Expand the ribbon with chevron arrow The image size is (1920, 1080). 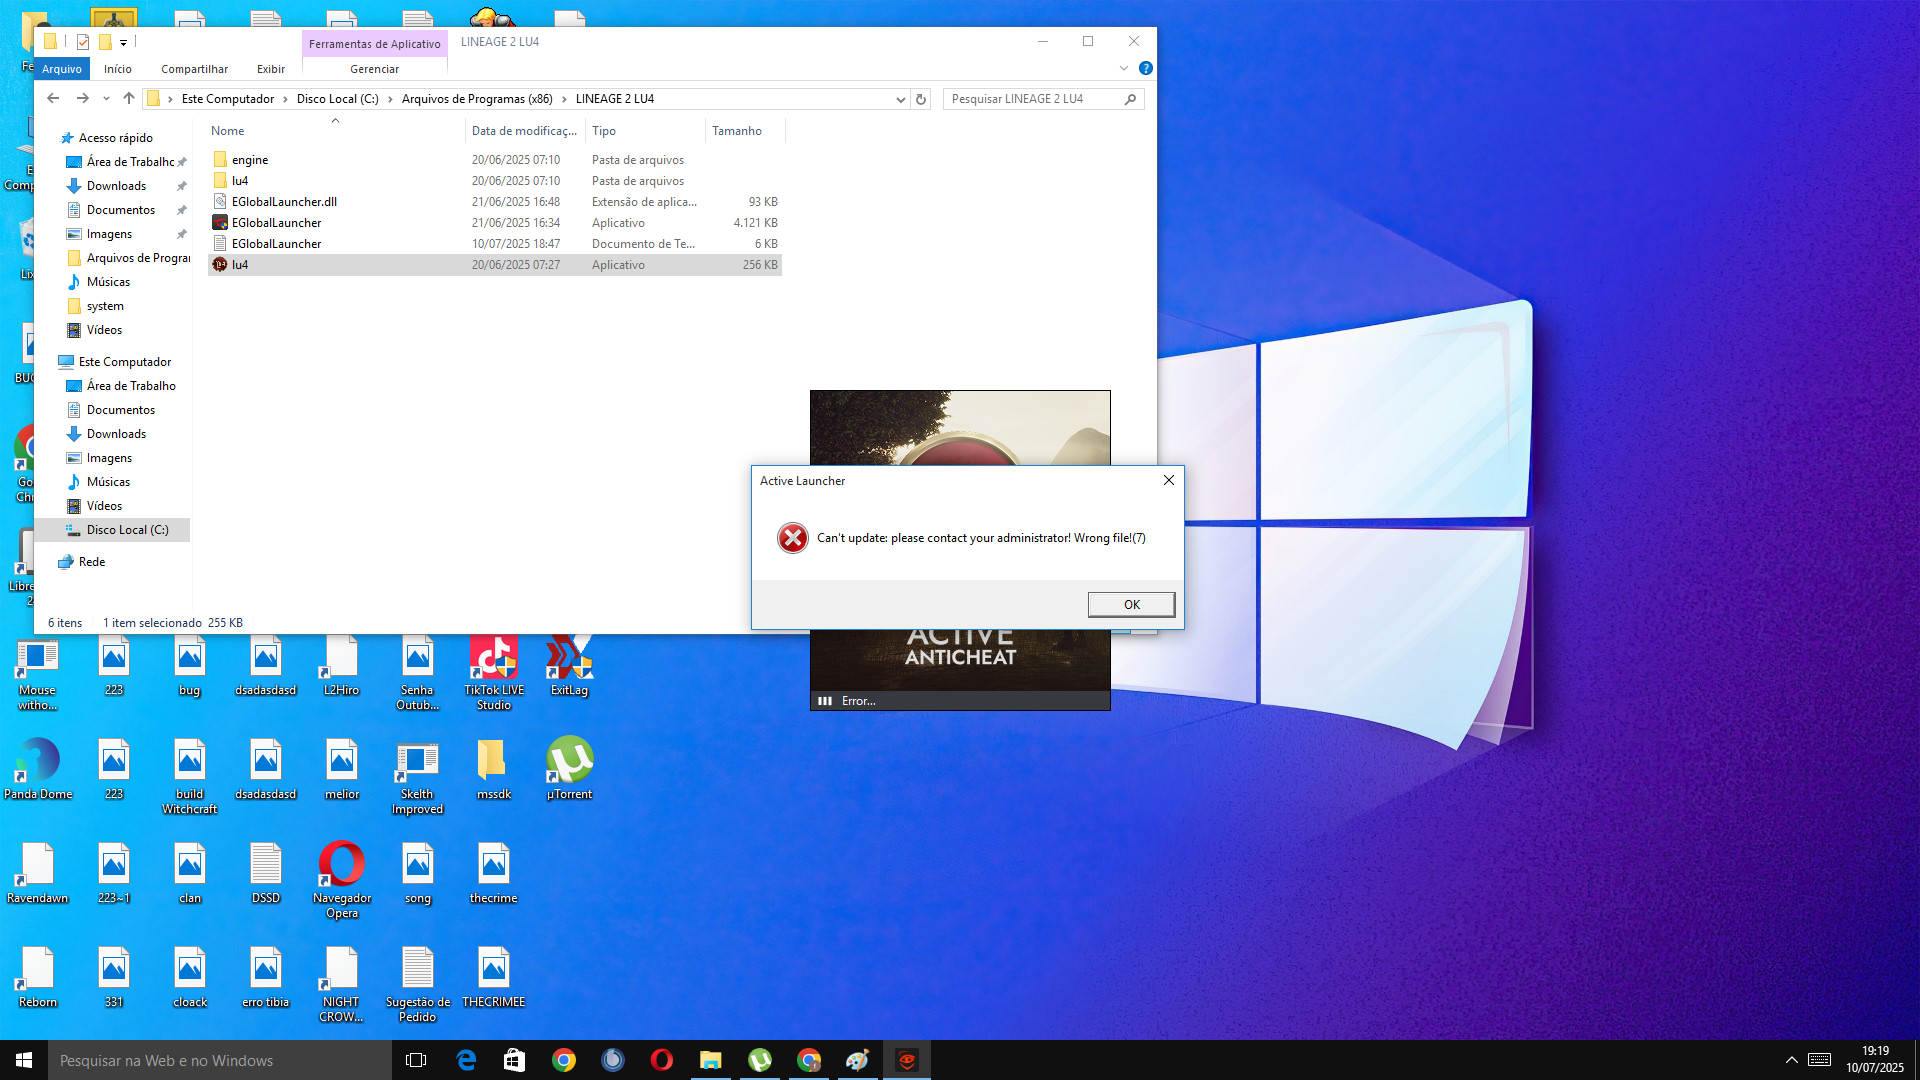click(x=1124, y=68)
